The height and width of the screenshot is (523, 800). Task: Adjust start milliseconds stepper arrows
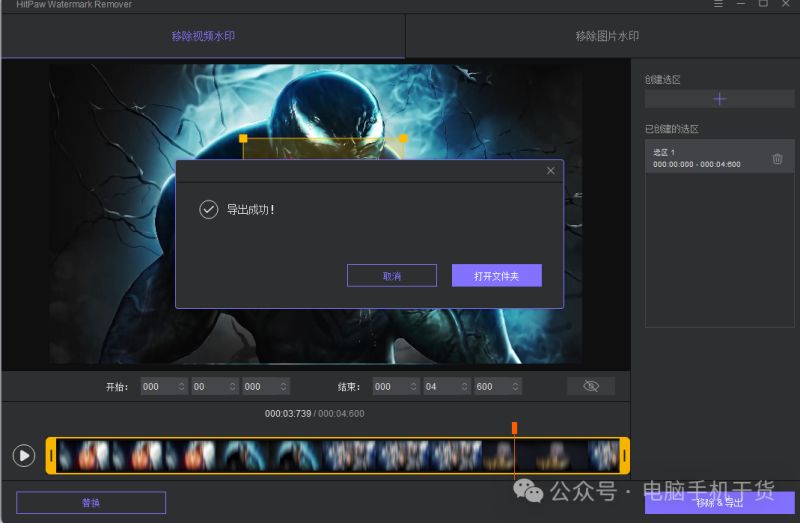tap(284, 387)
